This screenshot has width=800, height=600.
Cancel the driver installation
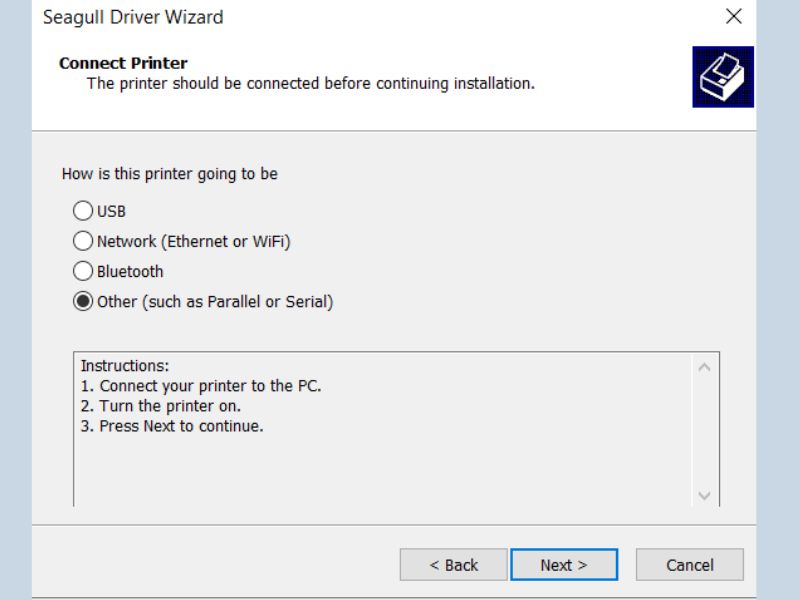pyautogui.click(x=689, y=565)
